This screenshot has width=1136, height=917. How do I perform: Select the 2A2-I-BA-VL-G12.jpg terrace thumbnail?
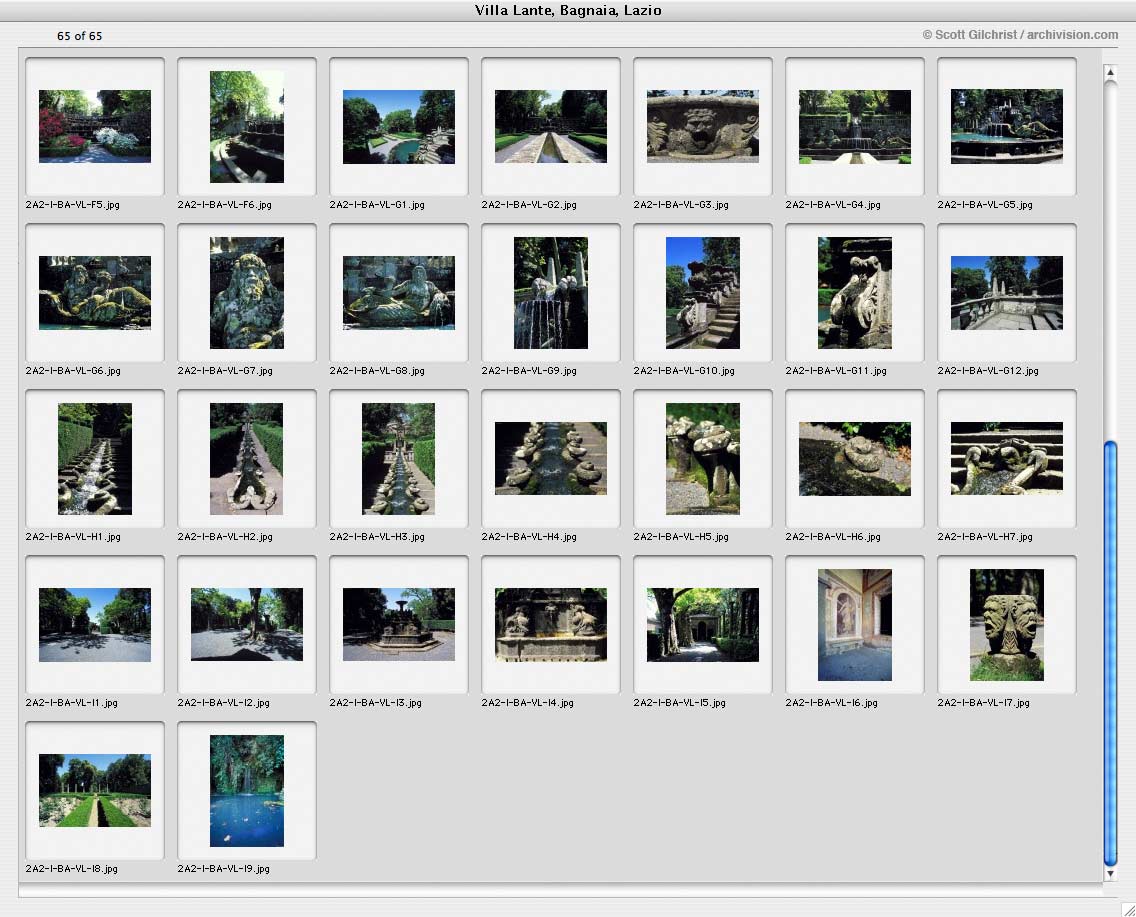pyautogui.click(x=1007, y=293)
